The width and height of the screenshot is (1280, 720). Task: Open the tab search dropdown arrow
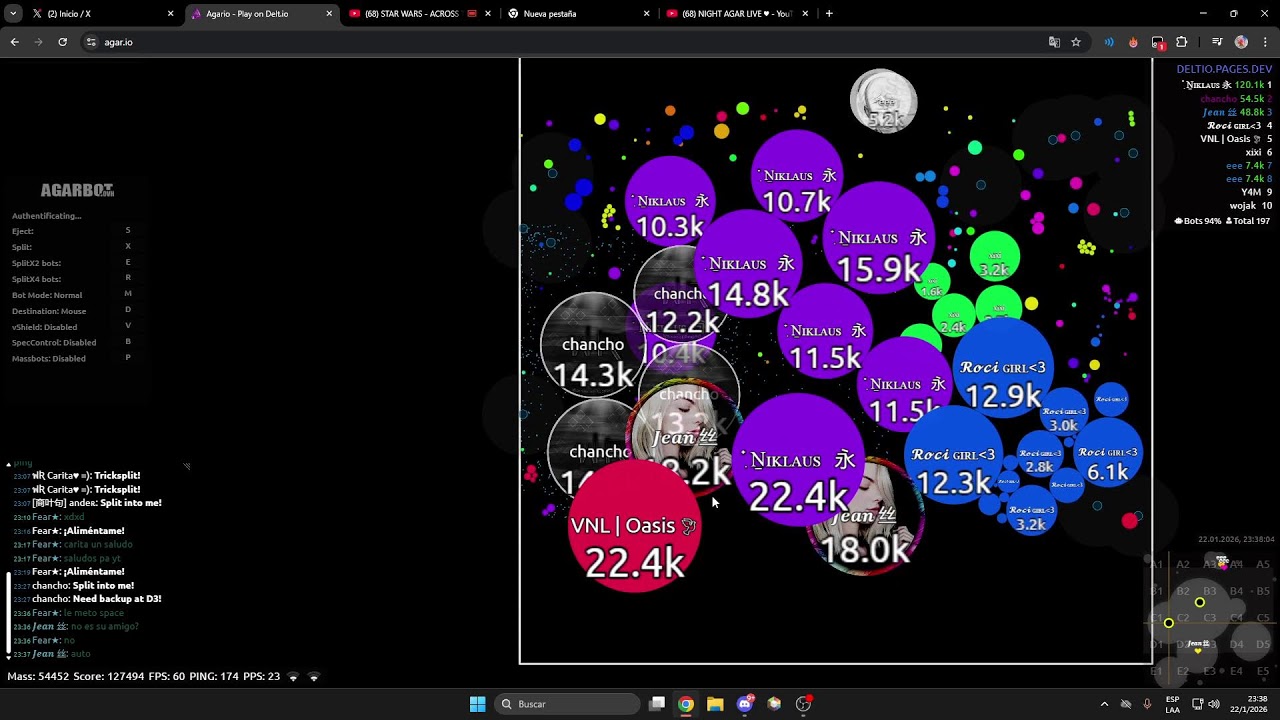(x=14, y=14)
